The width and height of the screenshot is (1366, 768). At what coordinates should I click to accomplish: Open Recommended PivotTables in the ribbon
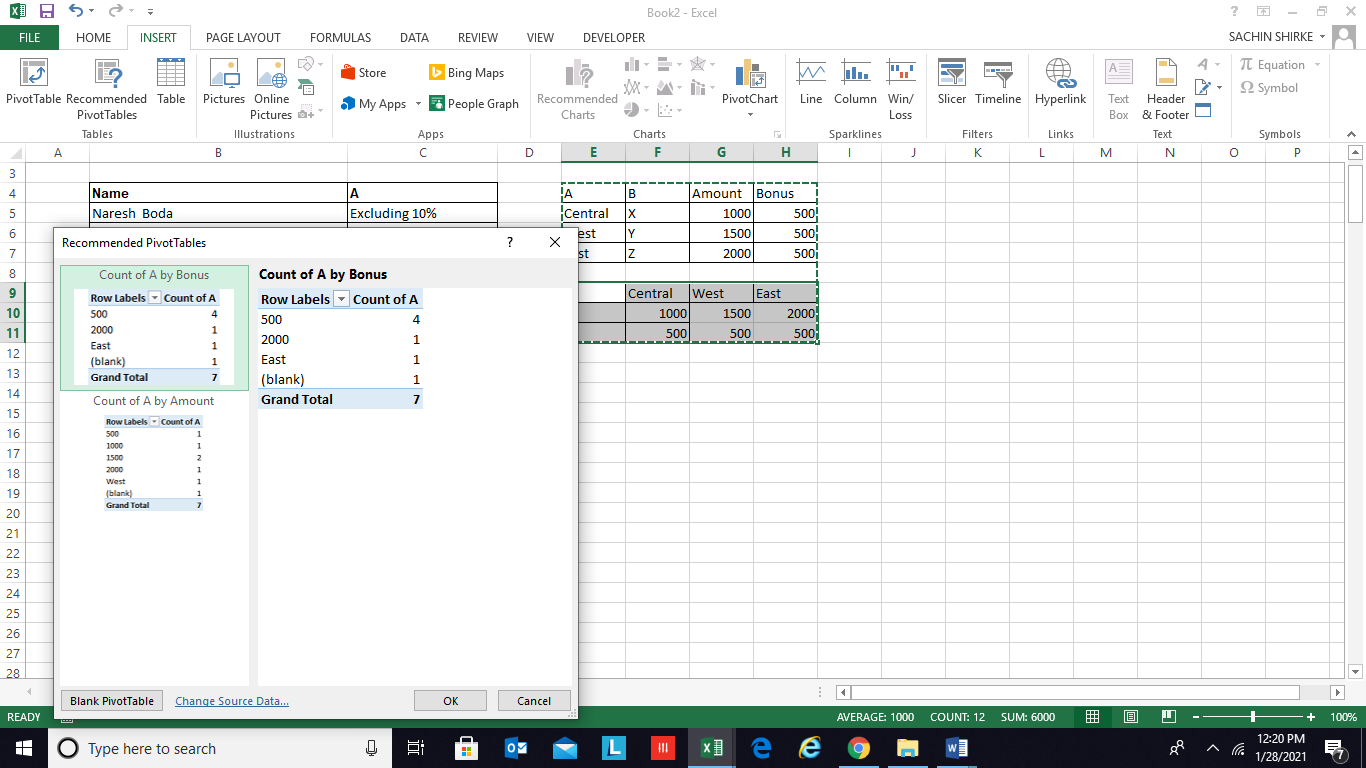click(106, 90)
